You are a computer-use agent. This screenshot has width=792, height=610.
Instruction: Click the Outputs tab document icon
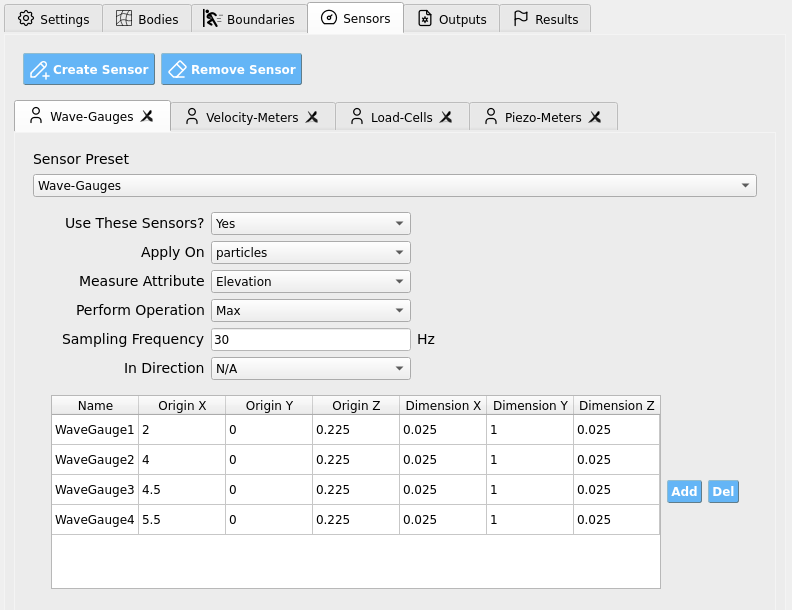point(425,19)
